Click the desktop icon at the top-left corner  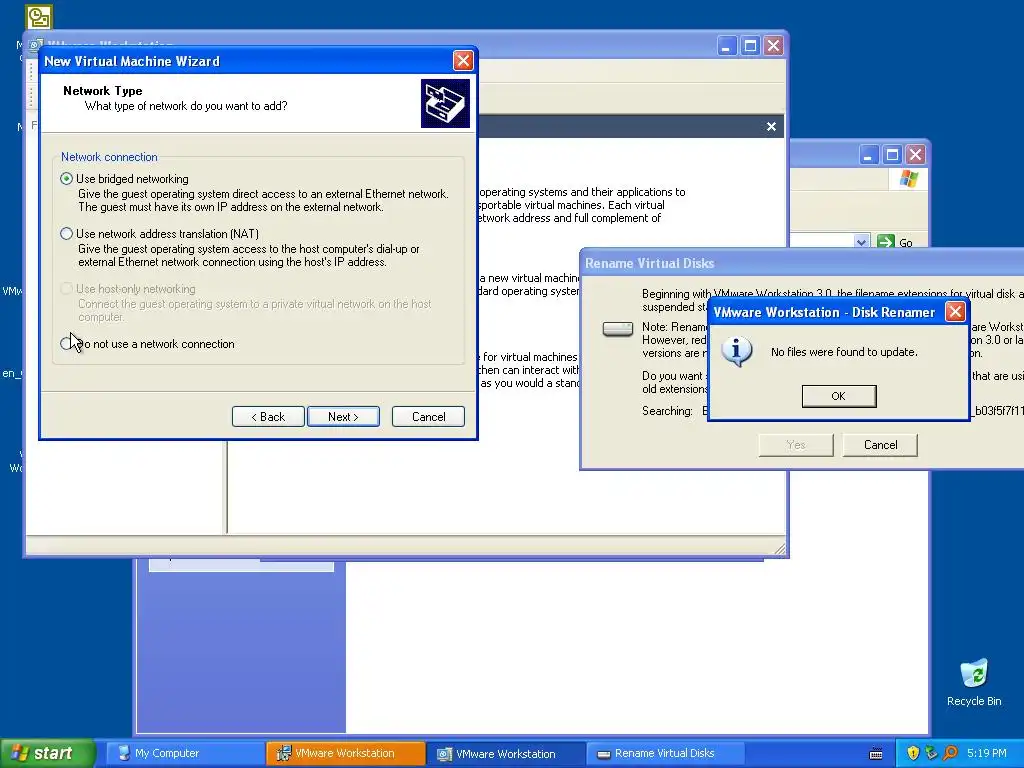coord(39,17)
